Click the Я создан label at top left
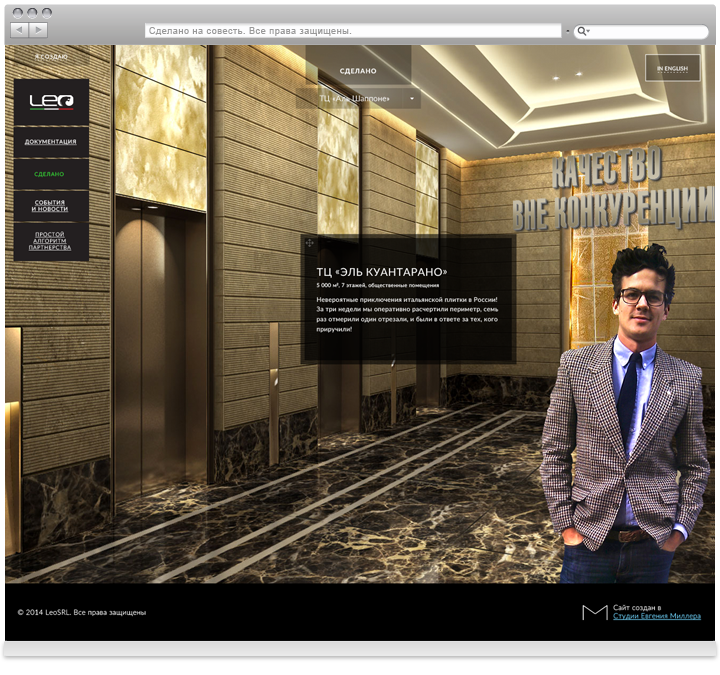This screenshot has height=675, width=720. (50, 58)
